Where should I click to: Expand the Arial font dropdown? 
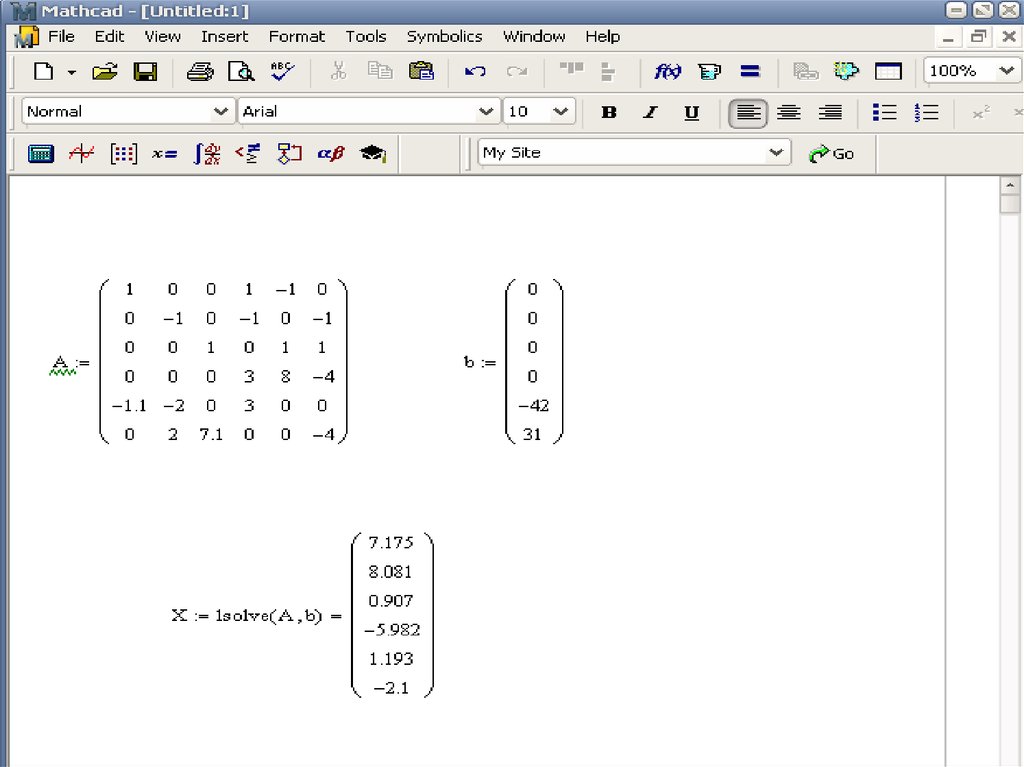486,112
